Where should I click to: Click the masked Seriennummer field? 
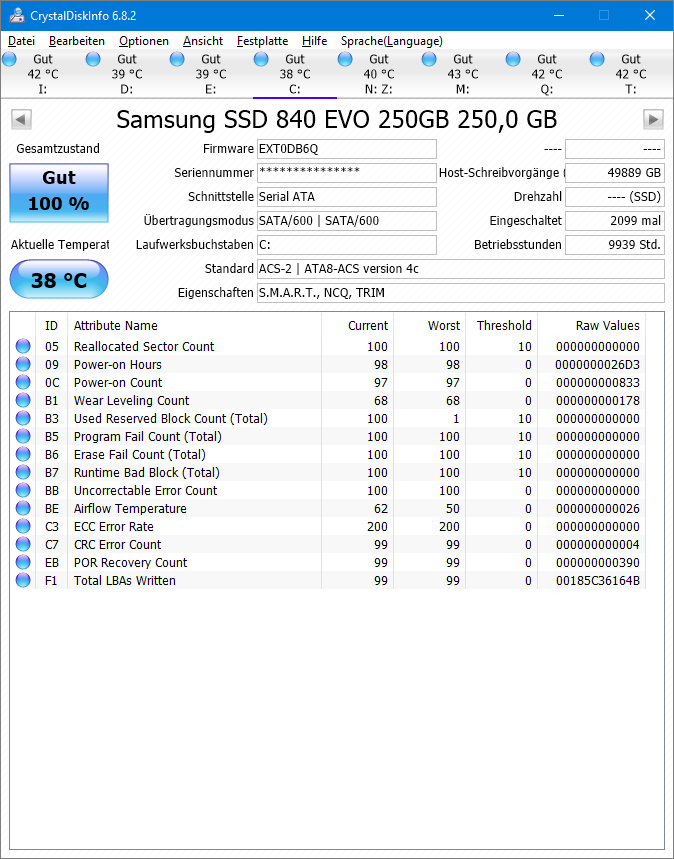pos(347,173)
